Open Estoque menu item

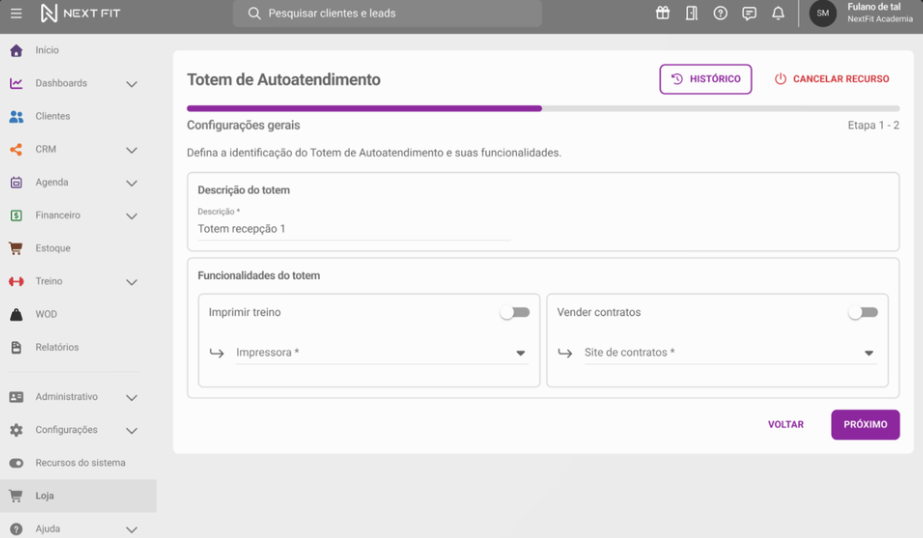(78, 248)
